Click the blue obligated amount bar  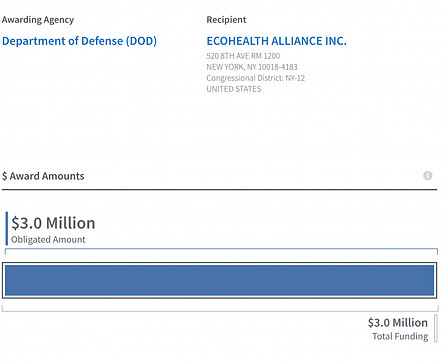[220, 280]
